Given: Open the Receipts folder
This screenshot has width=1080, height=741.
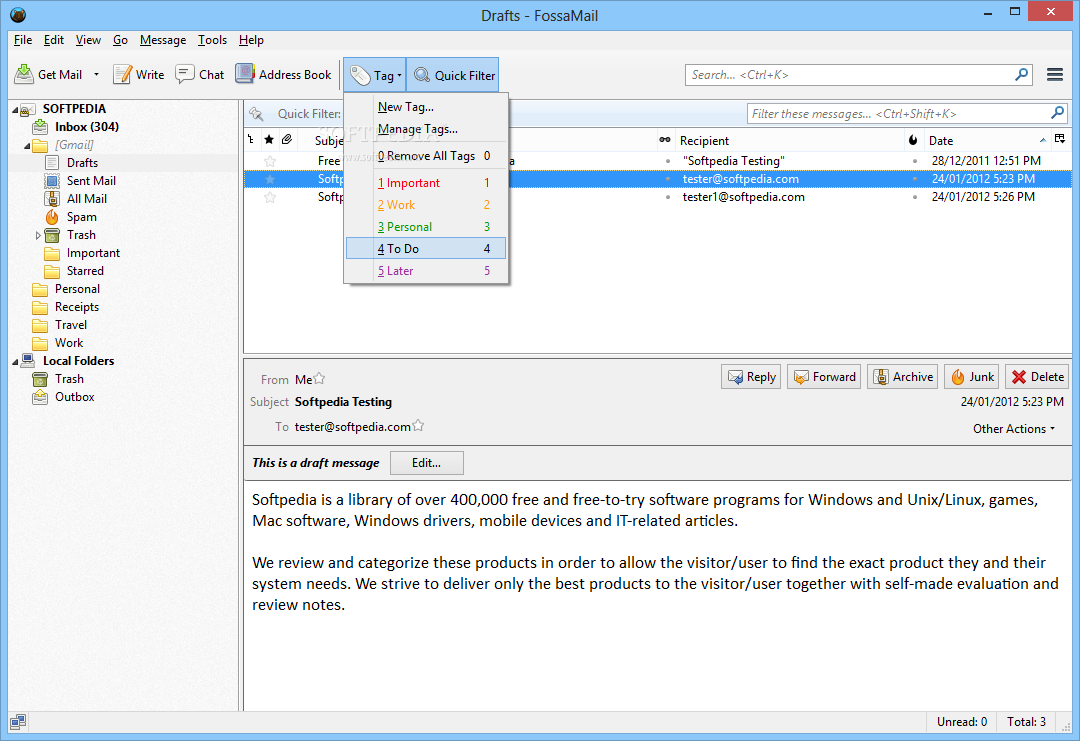Looking at the screenshot, I should [x=76, y=306].
